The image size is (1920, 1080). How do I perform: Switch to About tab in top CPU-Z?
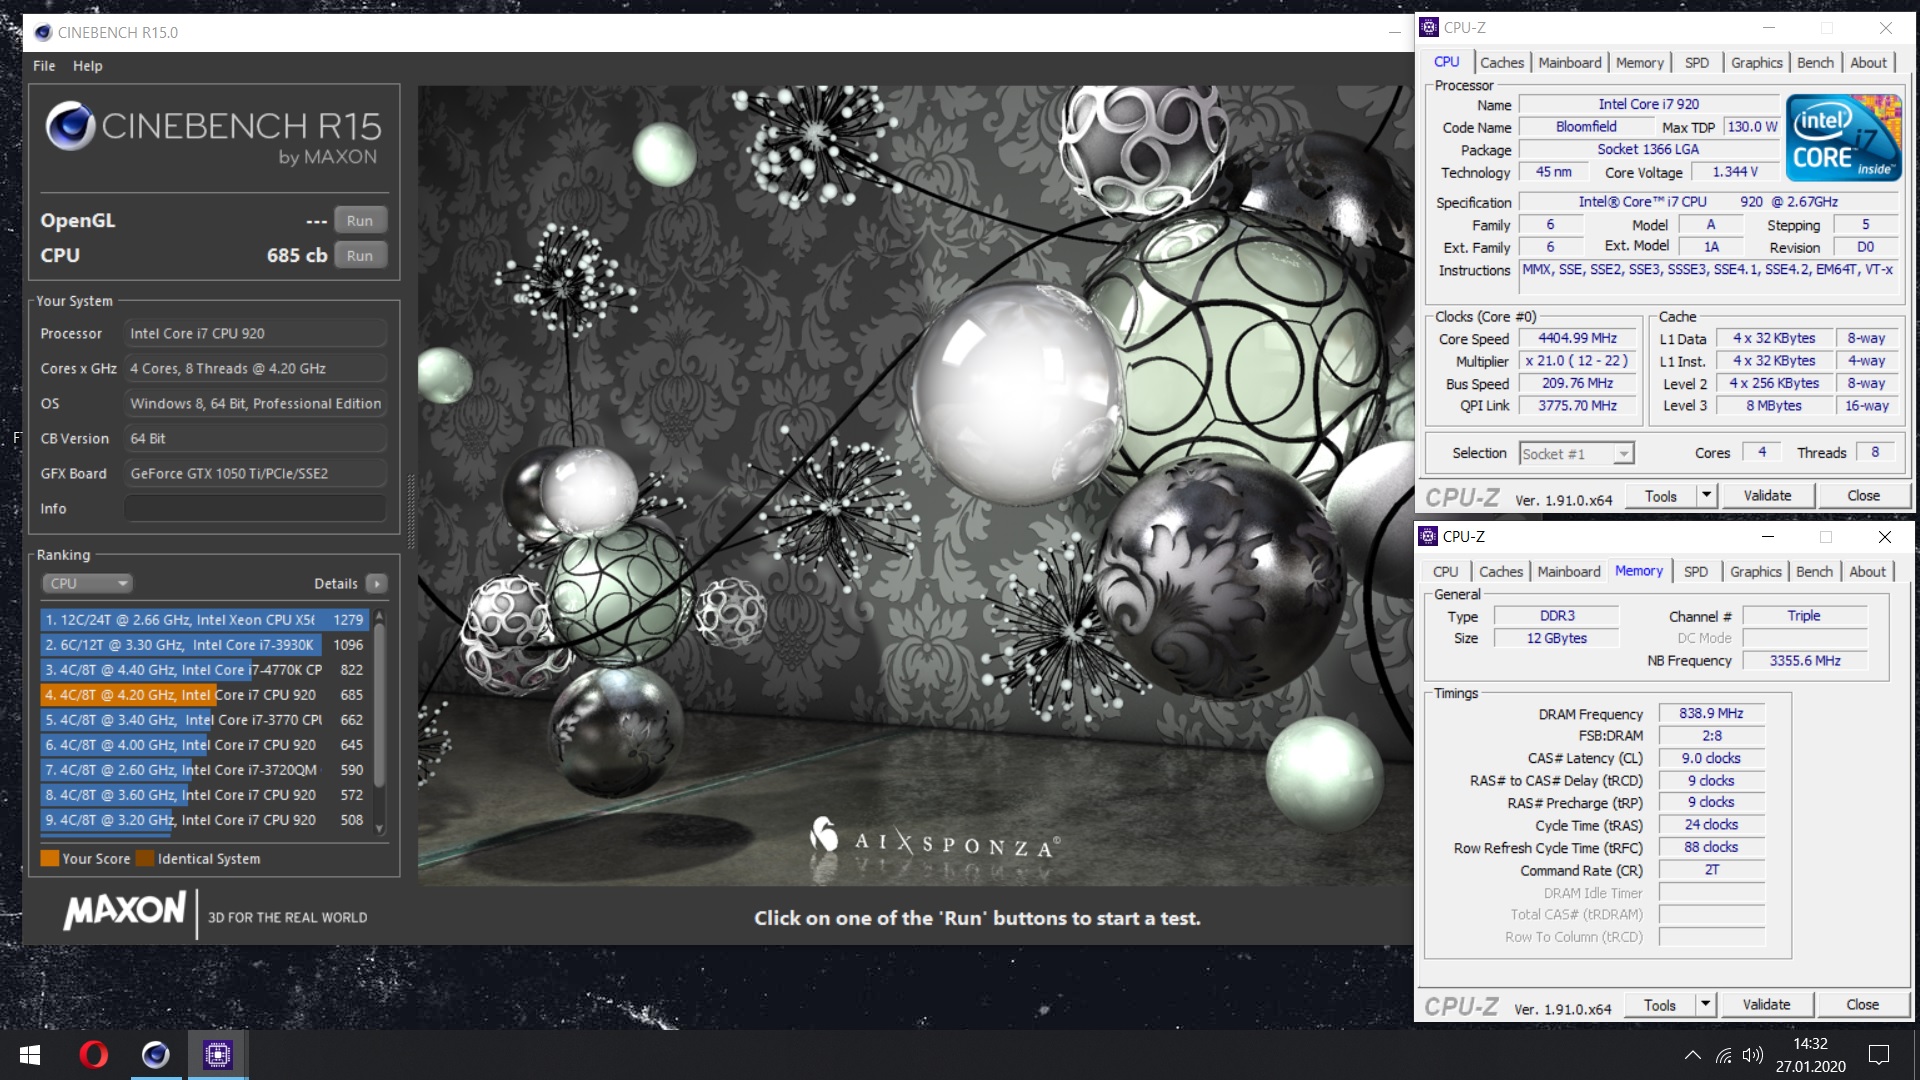[1868, 62]
